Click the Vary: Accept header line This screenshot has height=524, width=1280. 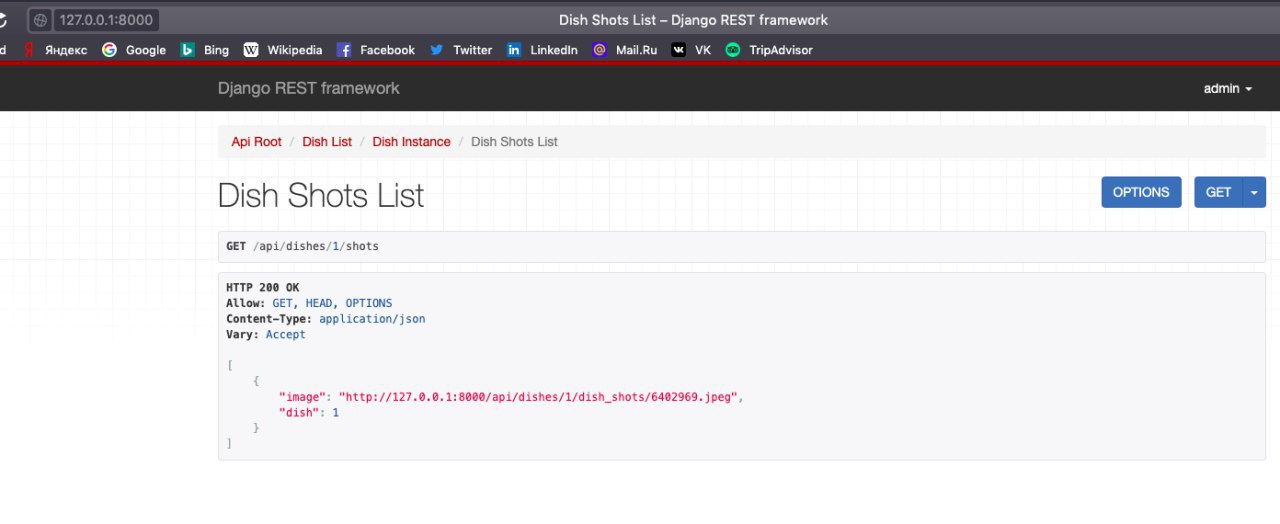[x=266, y=335]
